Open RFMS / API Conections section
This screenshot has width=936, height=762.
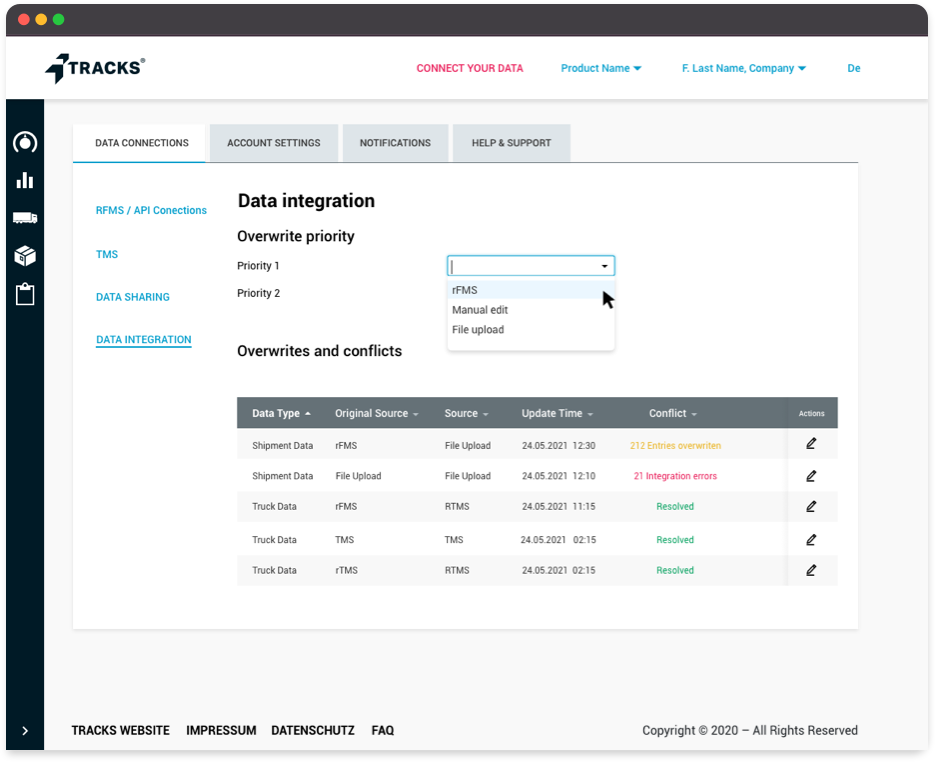(x=151, y=210)
